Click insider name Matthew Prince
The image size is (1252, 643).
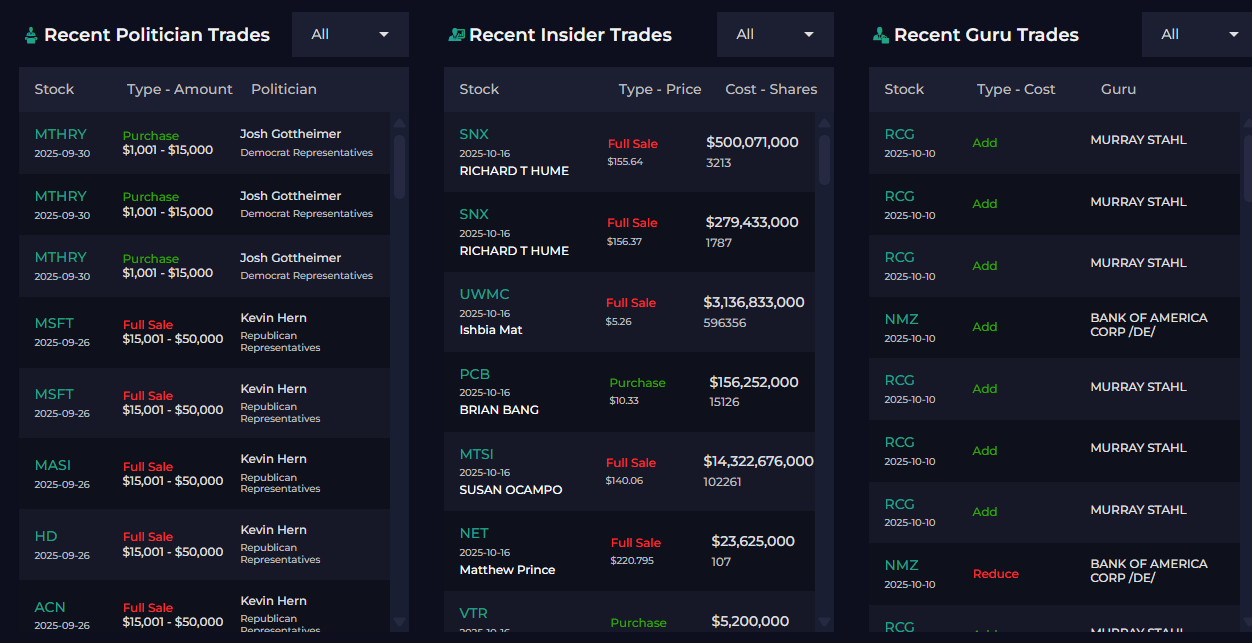507,570
